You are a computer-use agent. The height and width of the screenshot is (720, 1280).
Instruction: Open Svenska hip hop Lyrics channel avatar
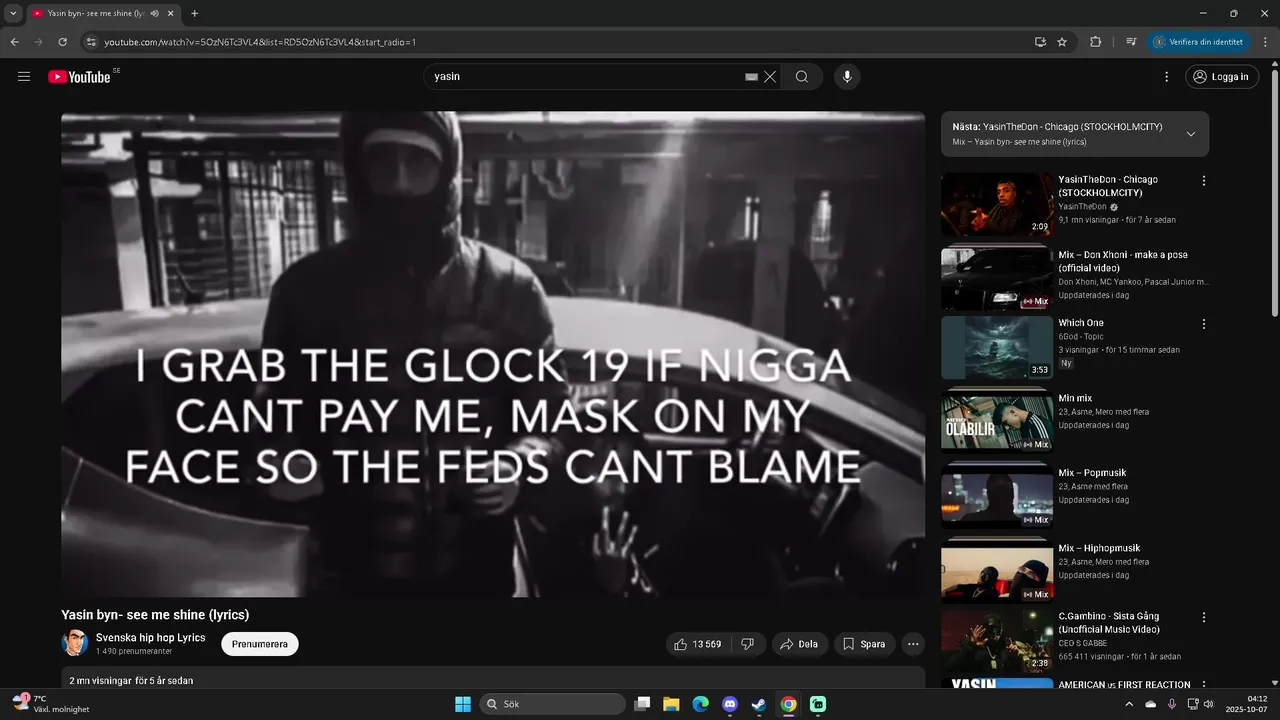(74, 643)
